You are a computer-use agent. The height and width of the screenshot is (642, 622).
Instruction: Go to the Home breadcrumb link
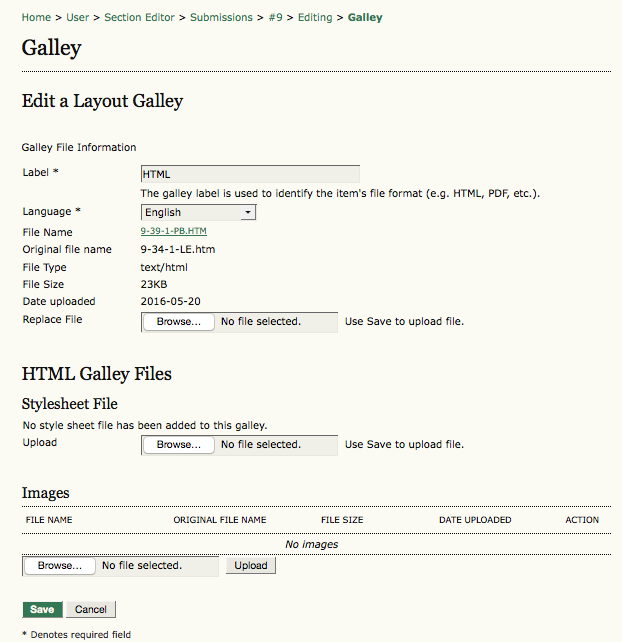(x=36, y=17)
